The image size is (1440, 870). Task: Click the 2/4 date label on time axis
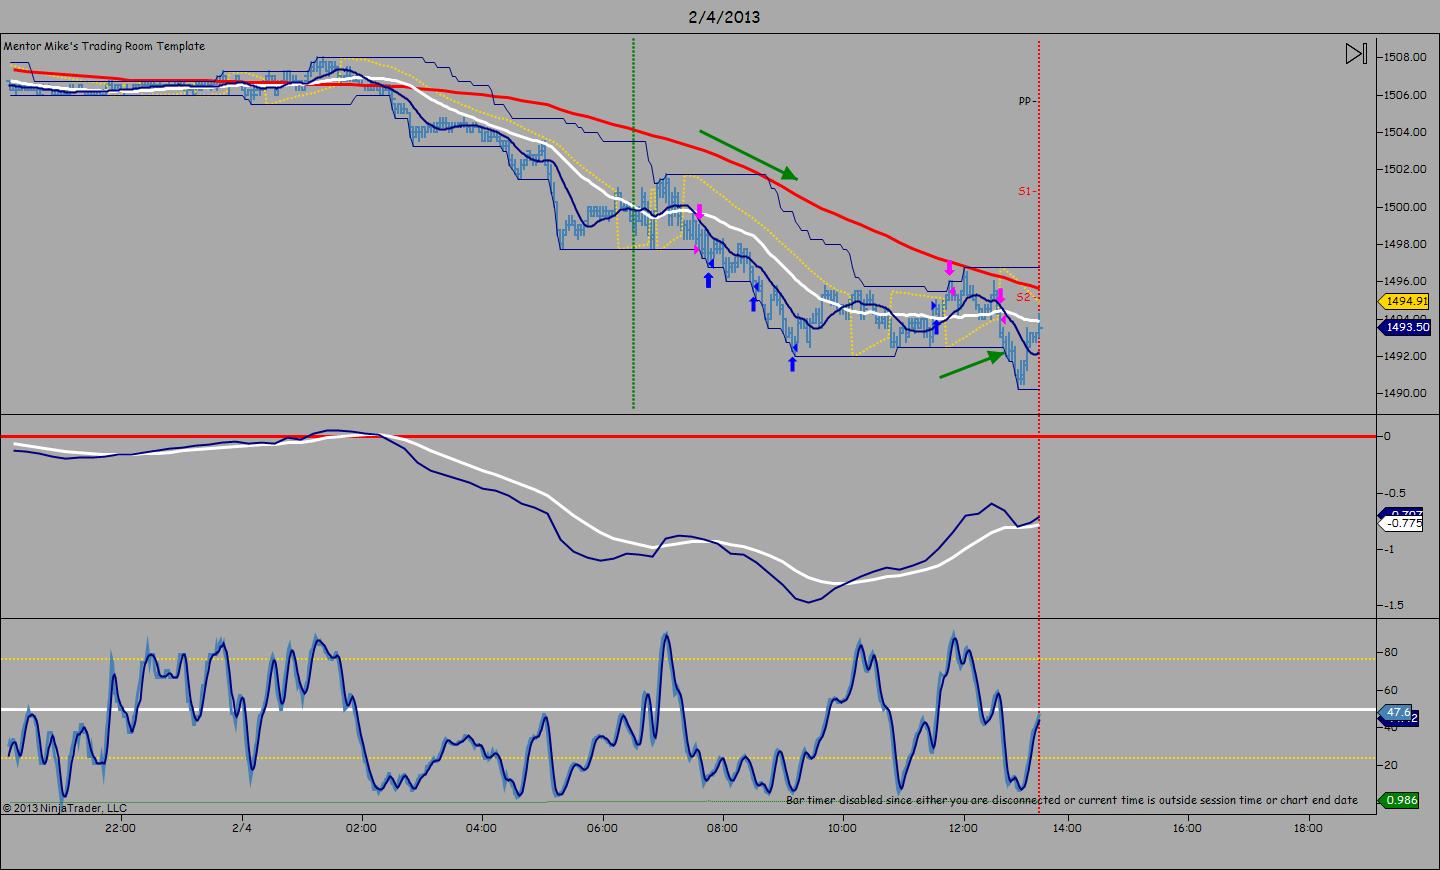242,828
